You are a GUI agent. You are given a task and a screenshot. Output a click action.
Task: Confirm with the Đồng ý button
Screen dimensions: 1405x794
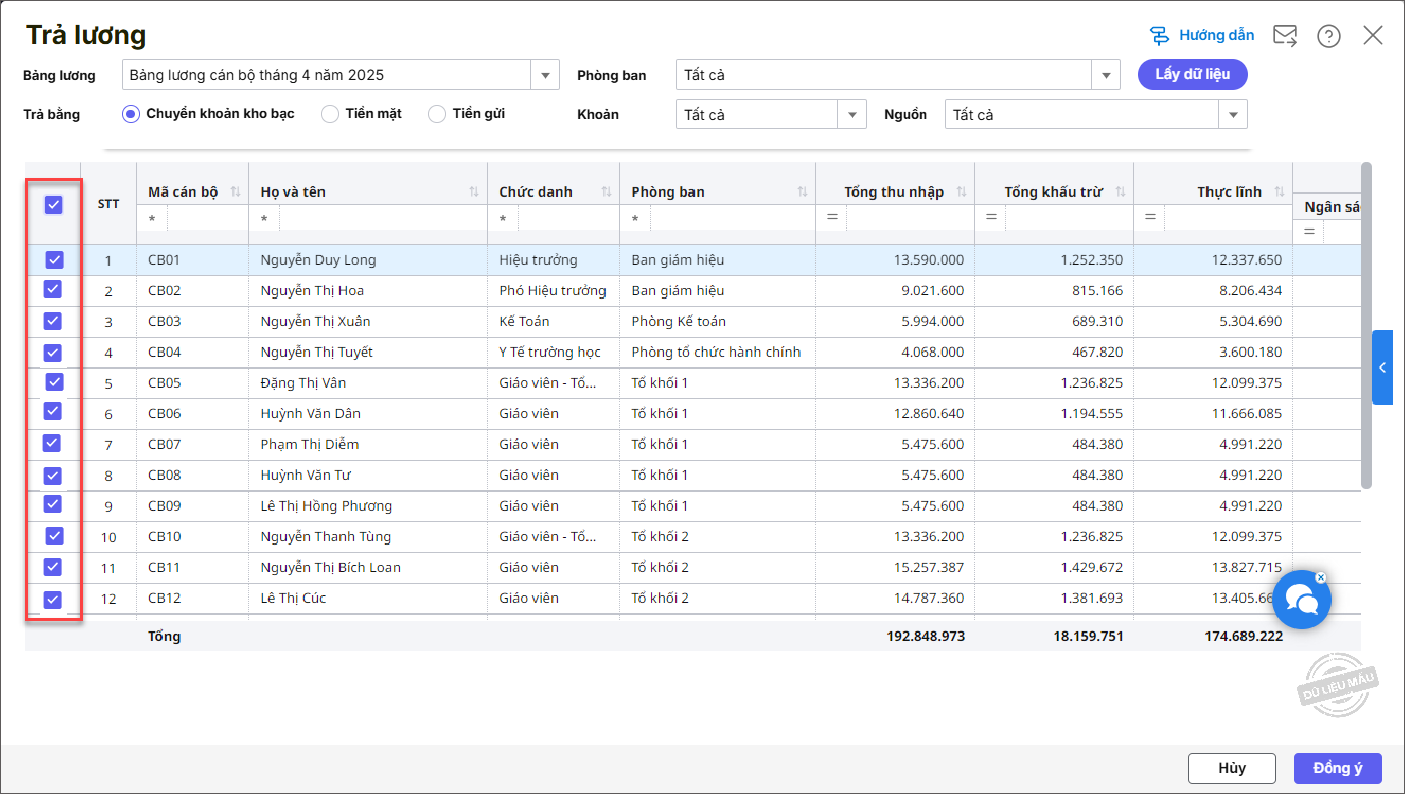pos(1337,768)
